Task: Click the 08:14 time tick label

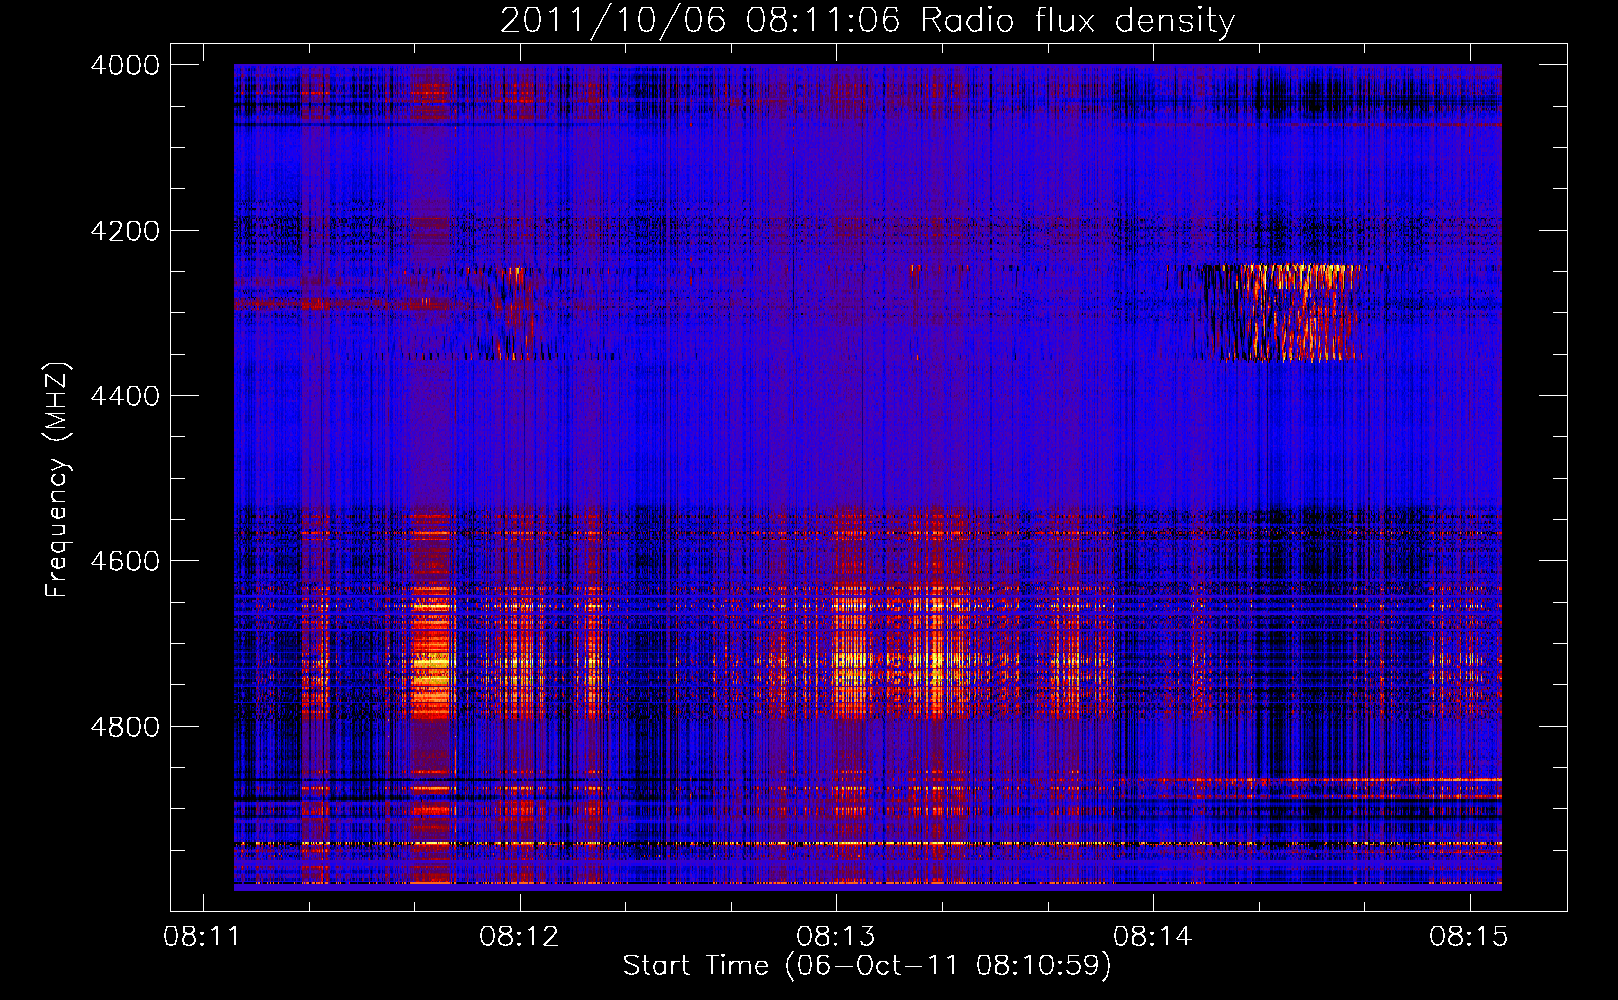Action: 1153,937
